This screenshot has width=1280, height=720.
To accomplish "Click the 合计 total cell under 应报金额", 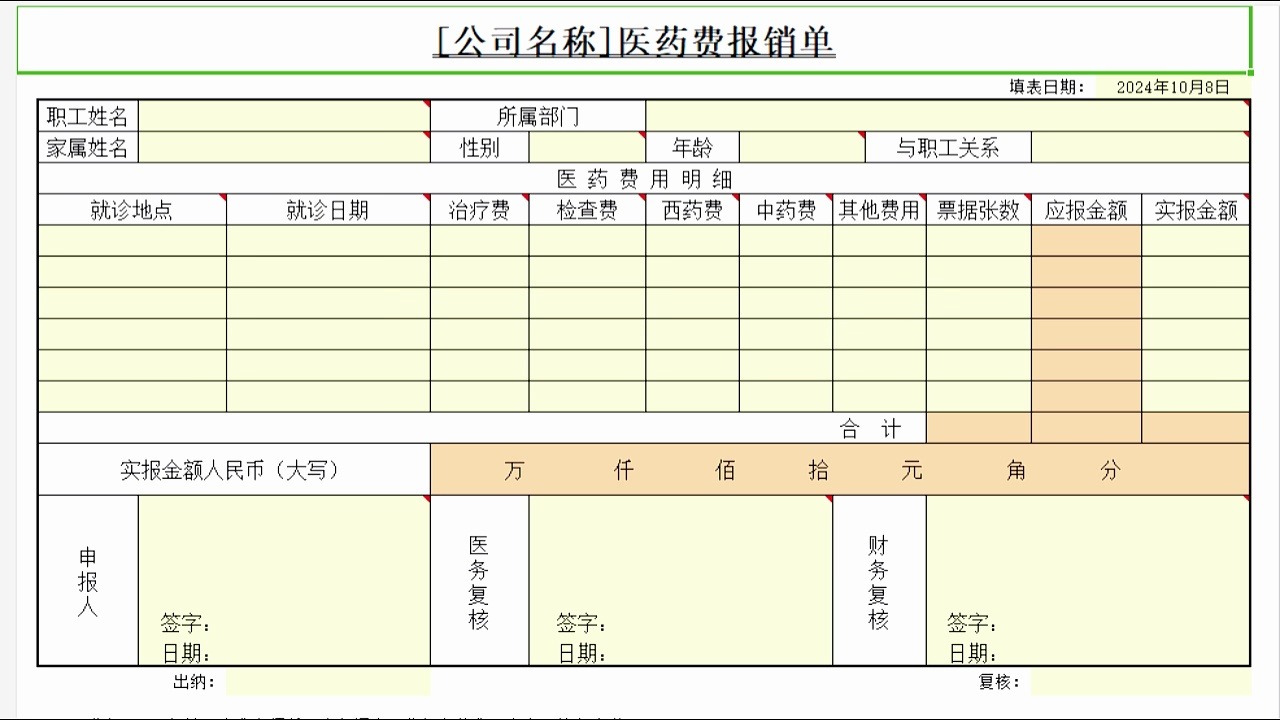I will 1086,428.
